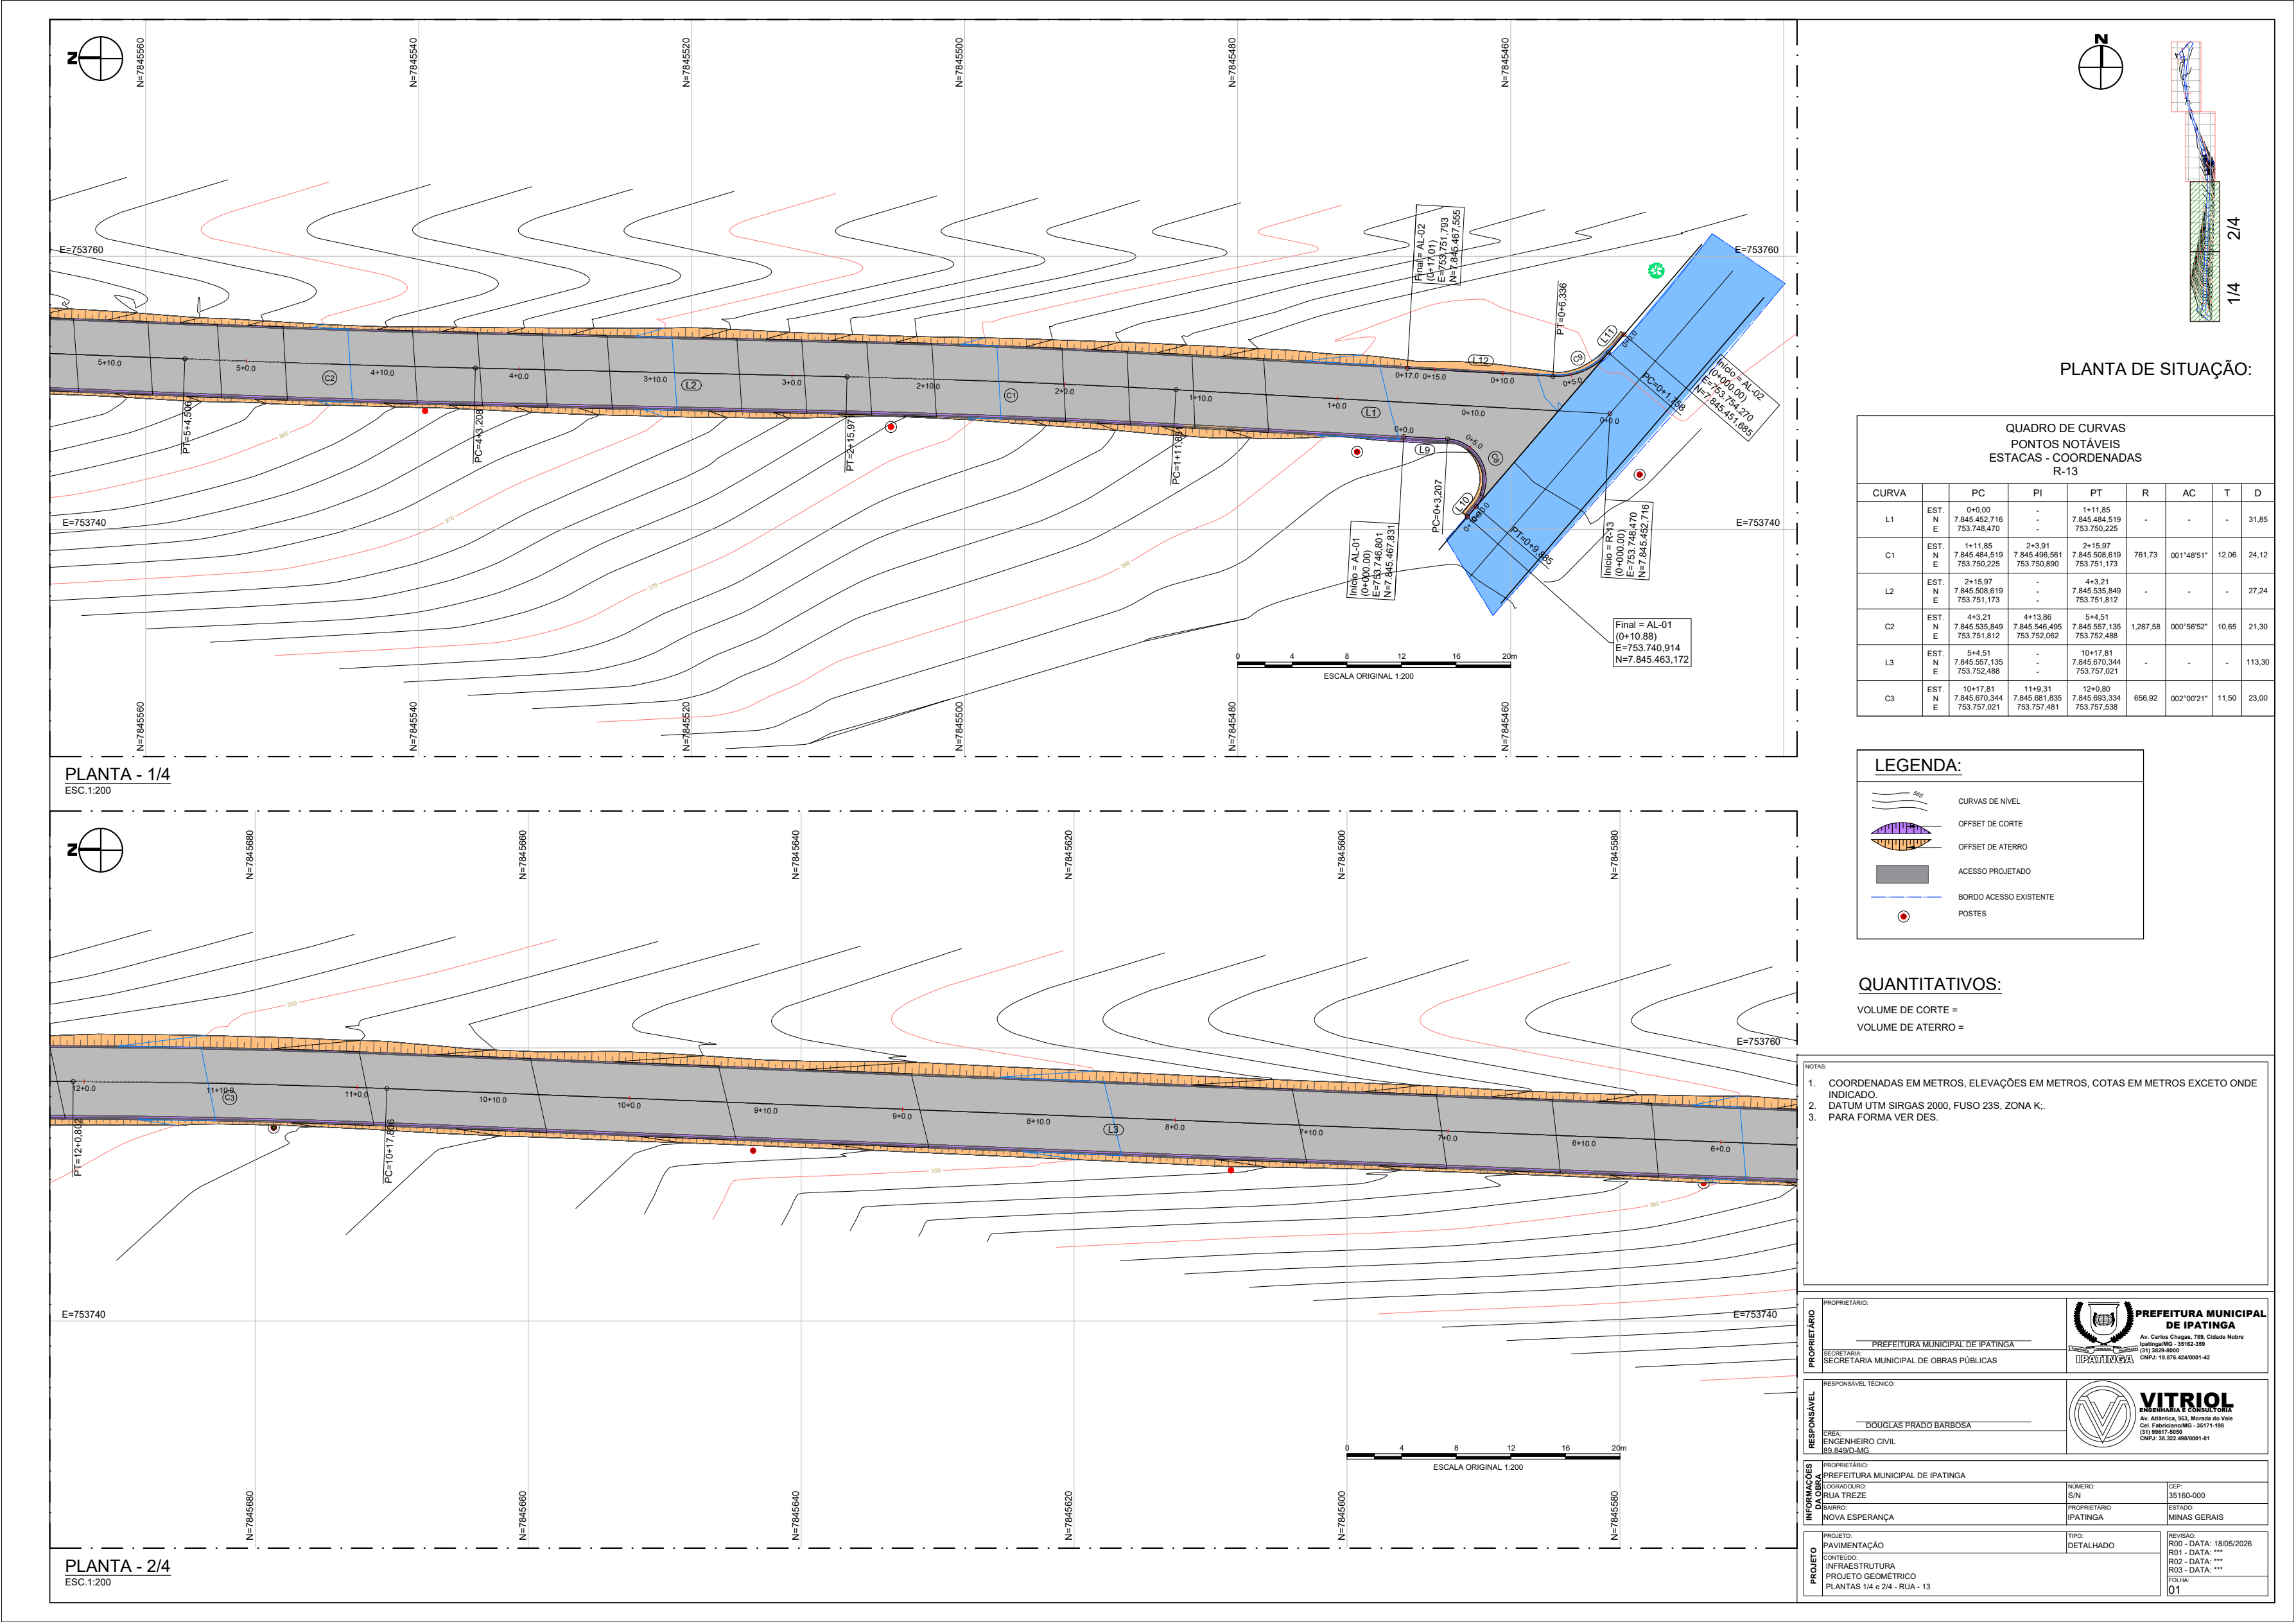Viewport: 2296px width, 1622px height.
Task: Click the gray Acesso Projetado legend swatch
Action: [x=1902, y=874]
